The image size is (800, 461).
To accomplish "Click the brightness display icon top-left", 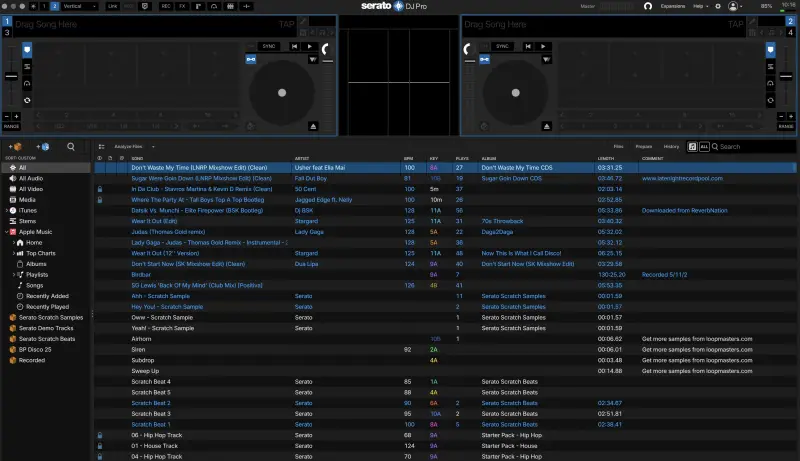I will coord(34,6).
